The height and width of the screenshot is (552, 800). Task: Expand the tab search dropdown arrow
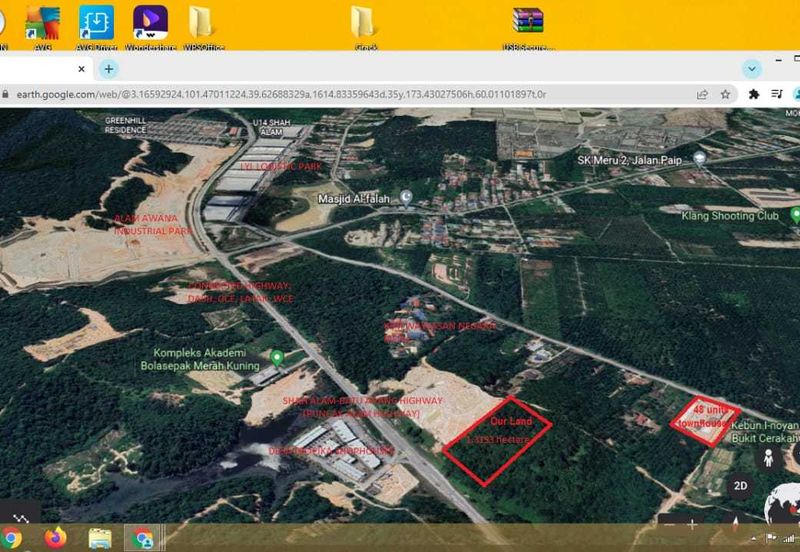[752, 69]
